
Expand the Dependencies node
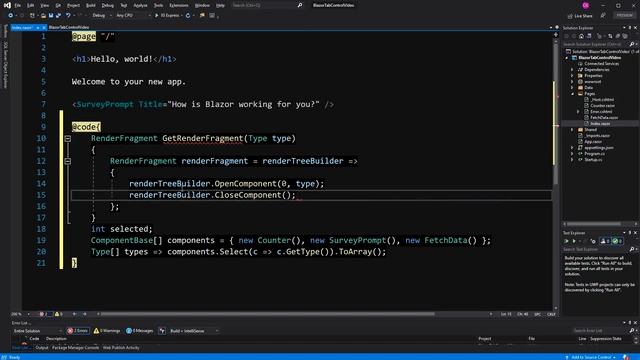click(572, 70)
